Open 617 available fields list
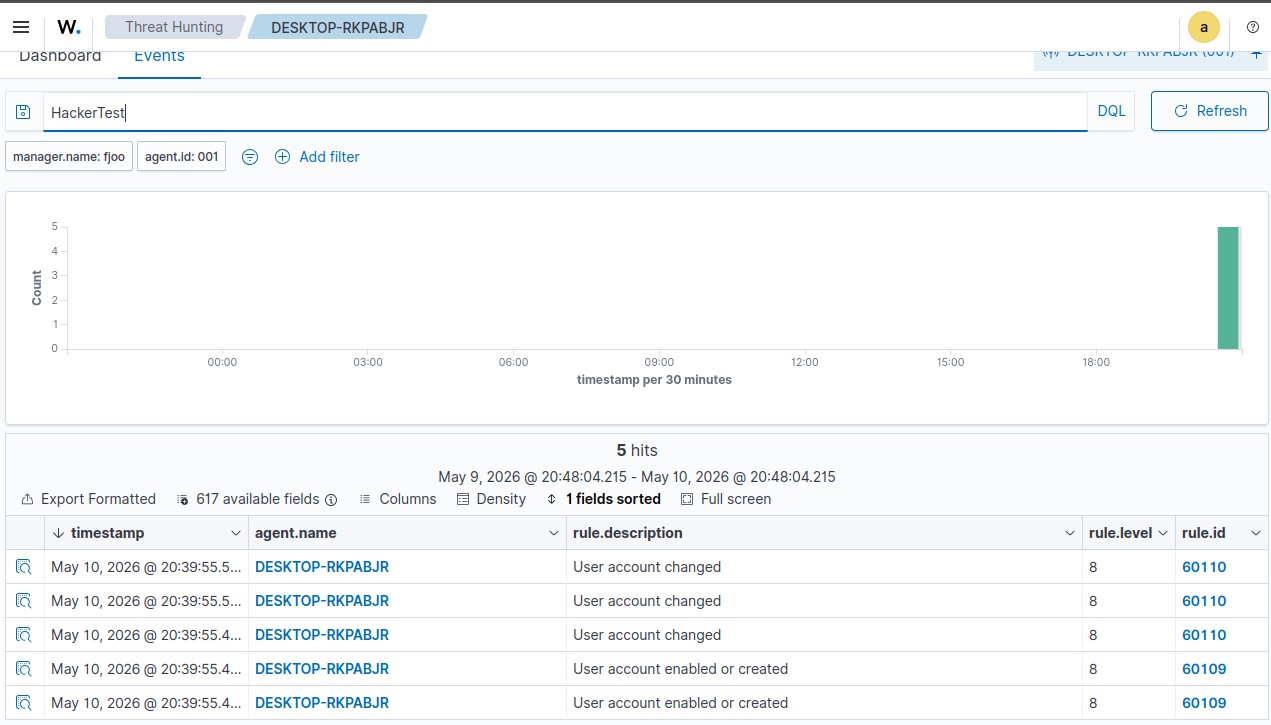Image resolution: width=1271 pixels, height=725 pixels. (248, 499)
